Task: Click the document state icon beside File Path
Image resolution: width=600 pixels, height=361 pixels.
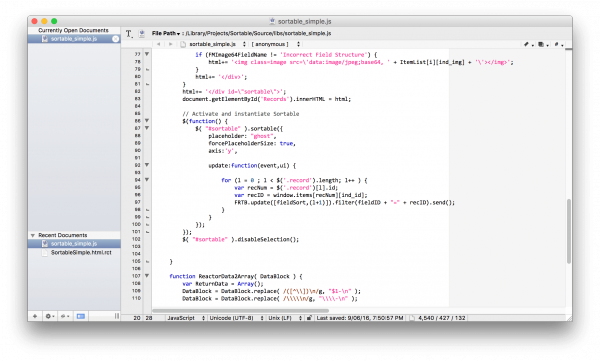Action: coord(142,34)
